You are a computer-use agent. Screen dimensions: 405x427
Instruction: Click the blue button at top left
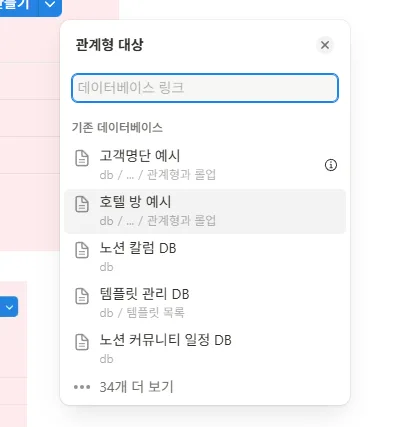click(x=19, y=5)
